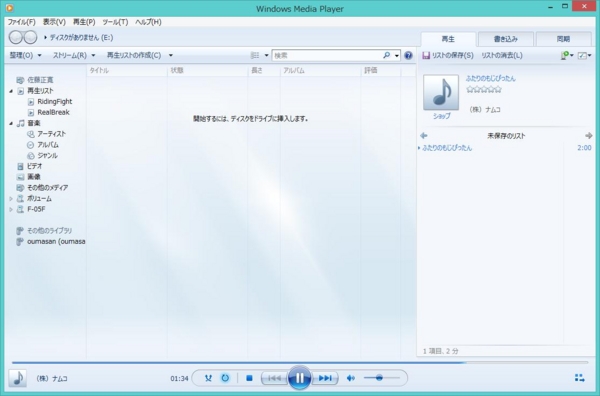This screenshot has height=396, width=600.
Task: Open the 整理(O) dropdown
Action: (25, 55)
